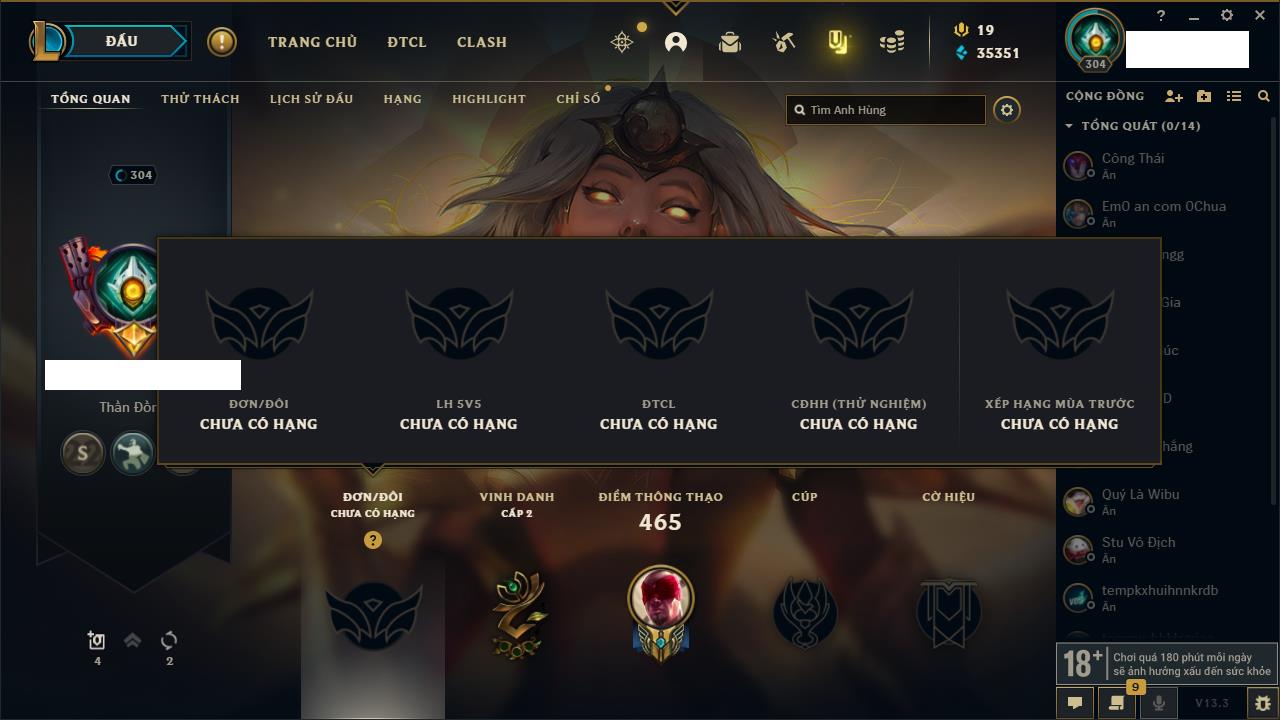The image size is (1280, 720).
Task: Open the yellow mission alert icon
Action: pyautogui.click(x=222, y=42)
